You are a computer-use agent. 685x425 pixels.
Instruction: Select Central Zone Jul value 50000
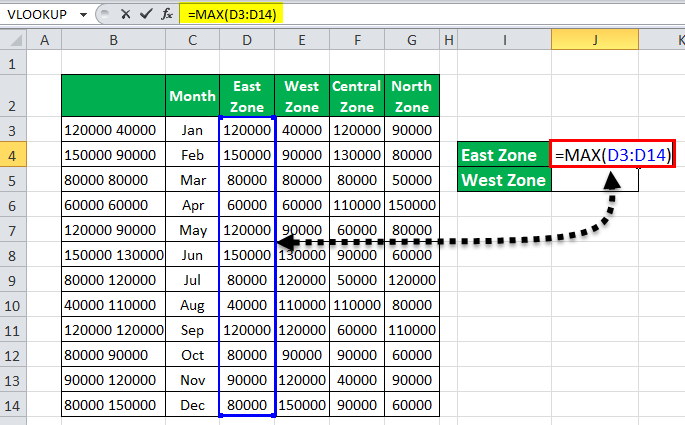pyautogui.click(x=357, y=280)
